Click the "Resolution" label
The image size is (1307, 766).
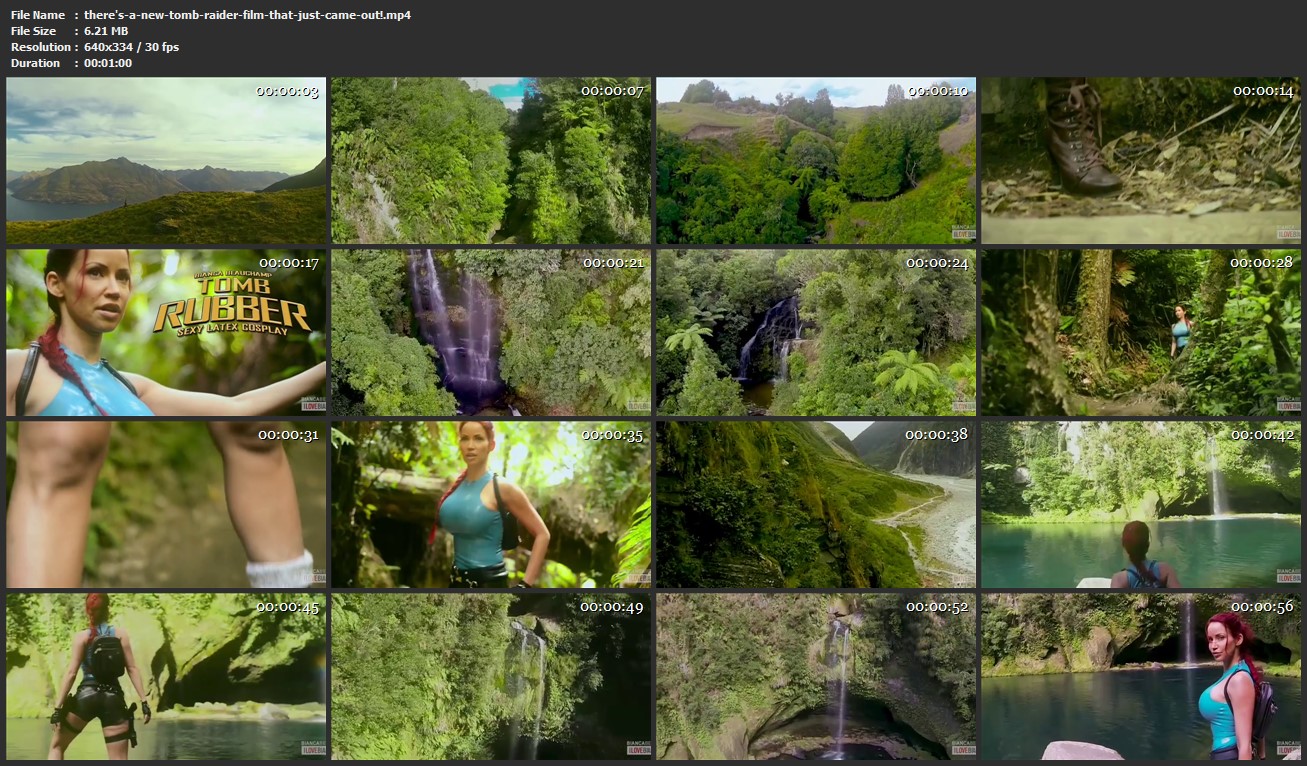[41, 47]
